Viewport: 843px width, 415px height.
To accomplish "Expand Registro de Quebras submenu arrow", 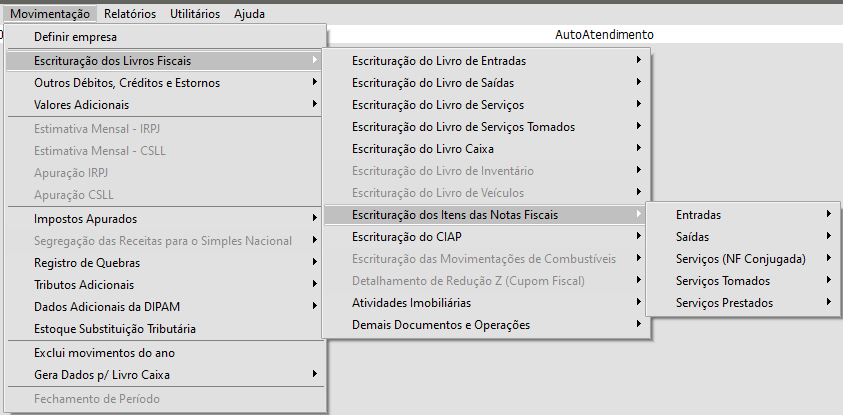I will click(315, 263).
